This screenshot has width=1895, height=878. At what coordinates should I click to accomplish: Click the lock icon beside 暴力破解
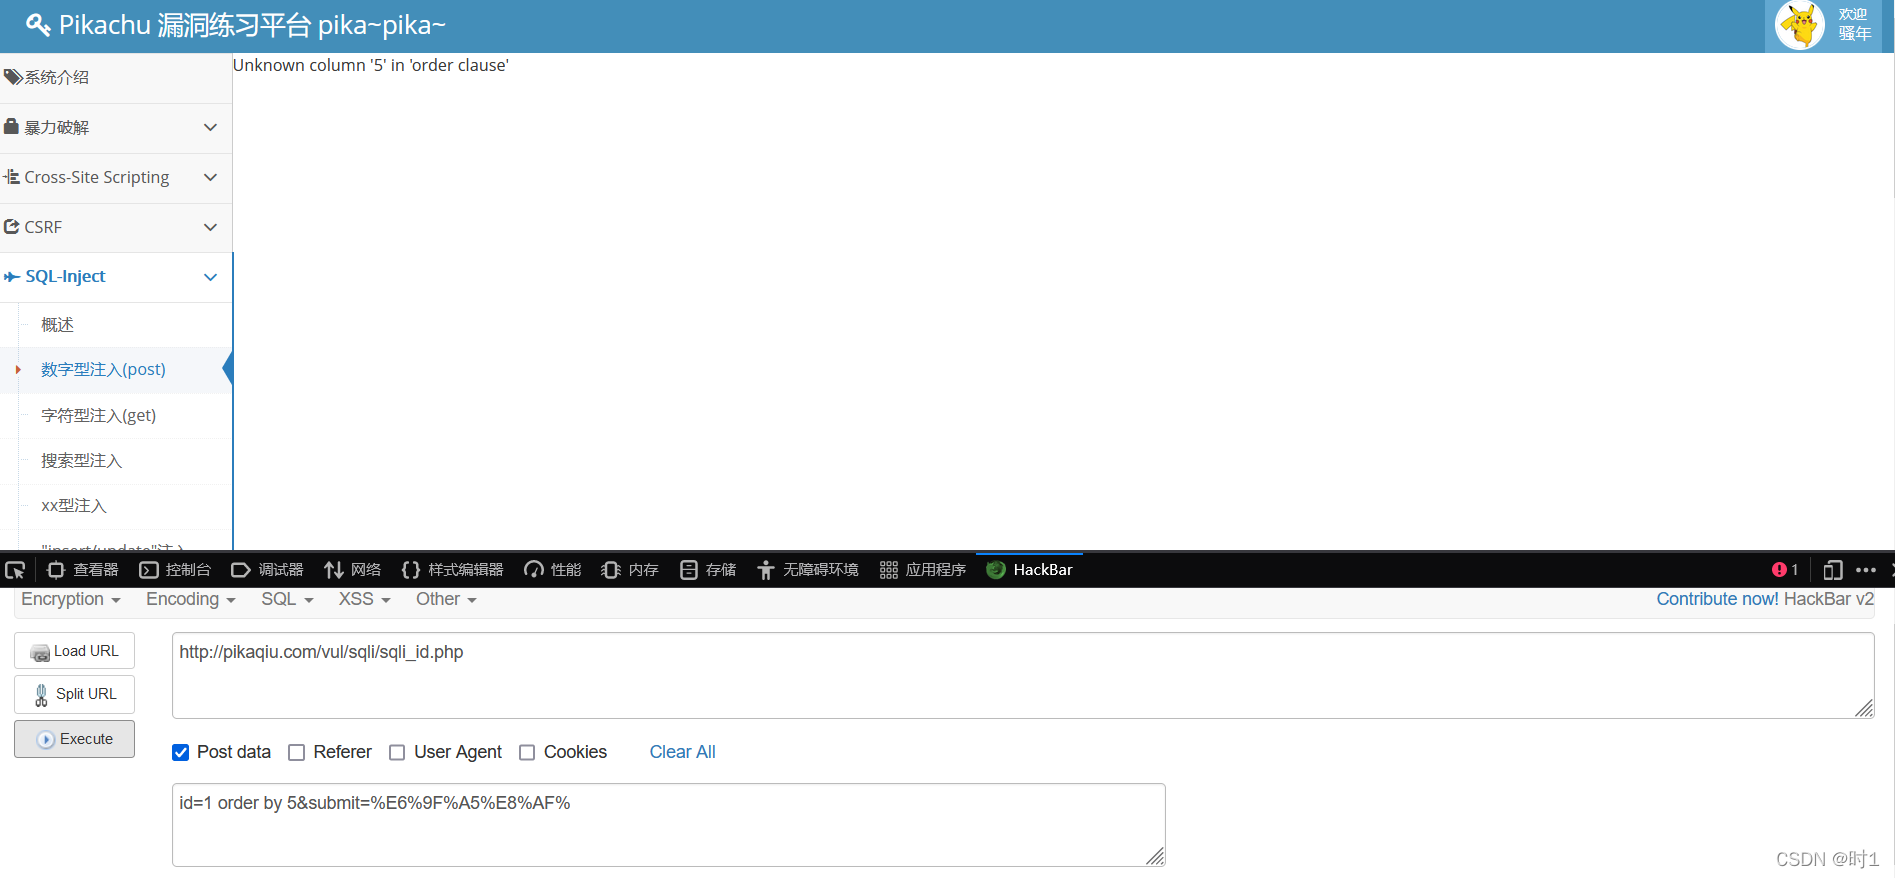pyautogui.click(x=12, y=126)
